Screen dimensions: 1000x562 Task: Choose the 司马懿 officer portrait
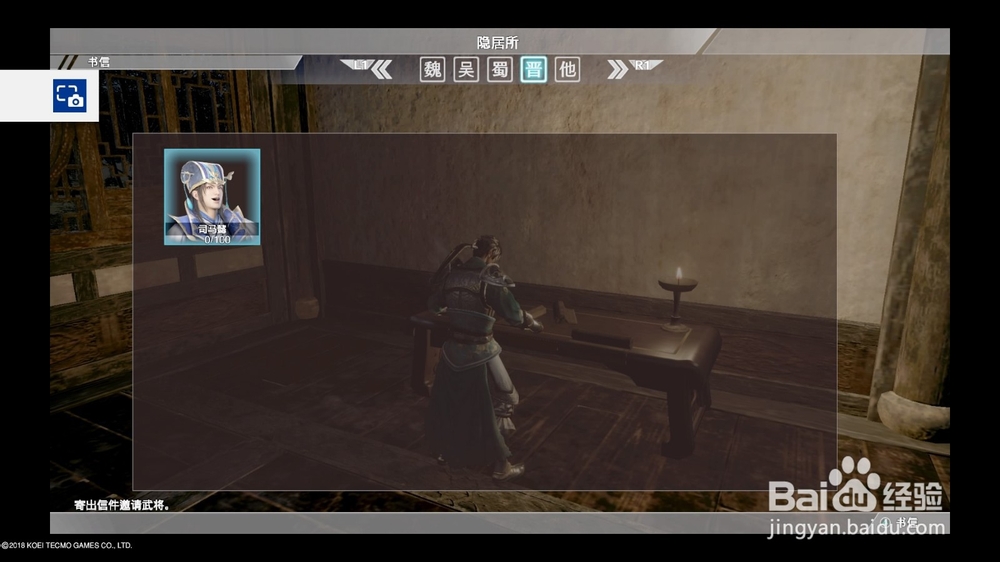point(212,197)
